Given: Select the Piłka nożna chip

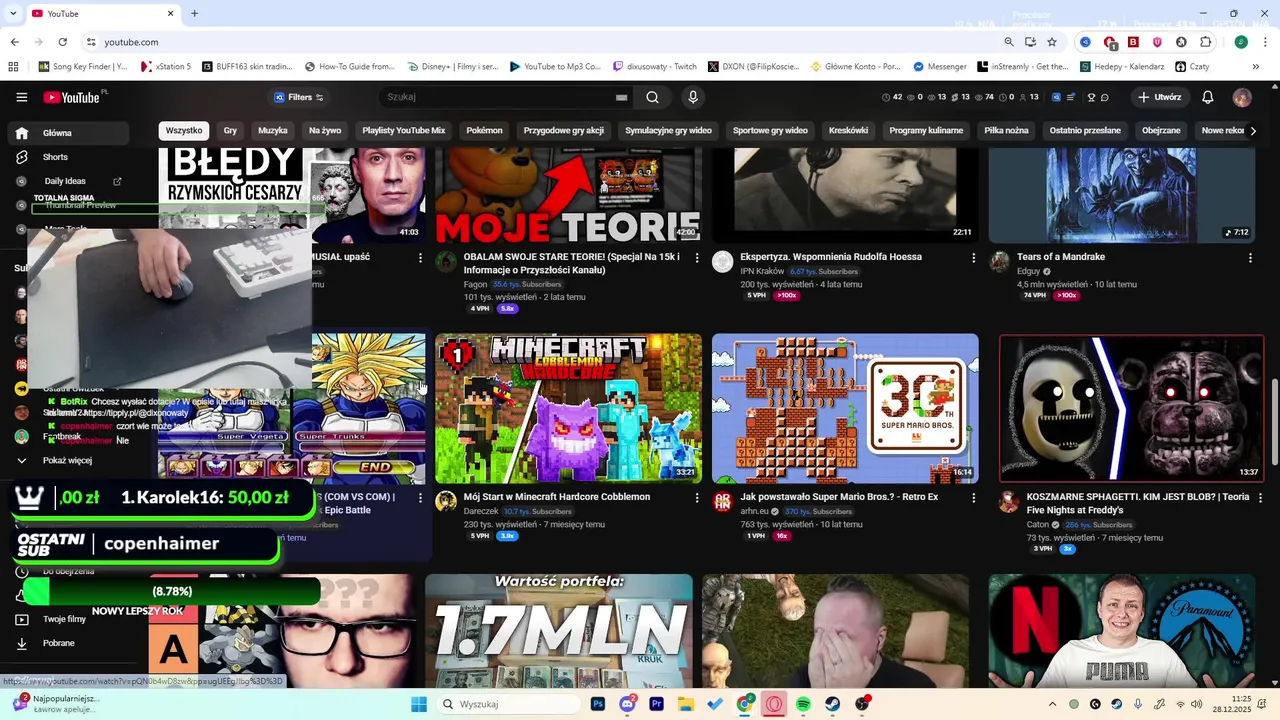Looking at the screenshot, I should 1006,130.
